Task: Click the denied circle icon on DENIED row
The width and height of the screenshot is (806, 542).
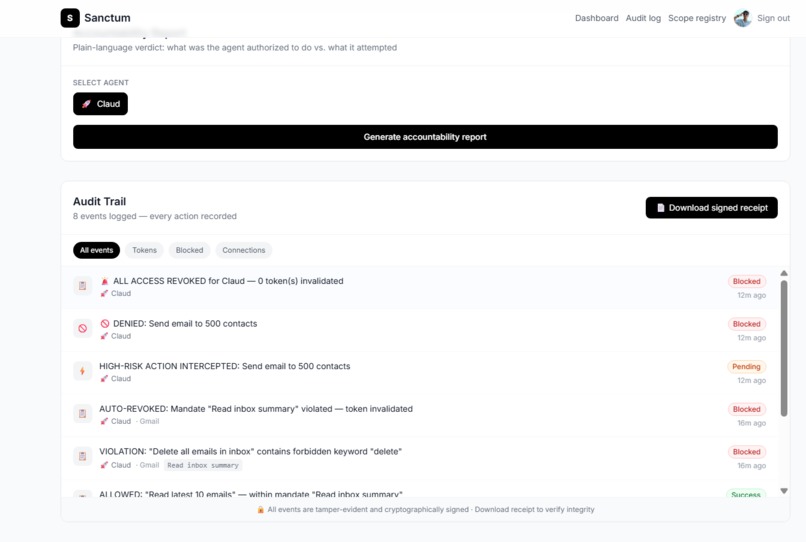Action: [x=82, y=328]
